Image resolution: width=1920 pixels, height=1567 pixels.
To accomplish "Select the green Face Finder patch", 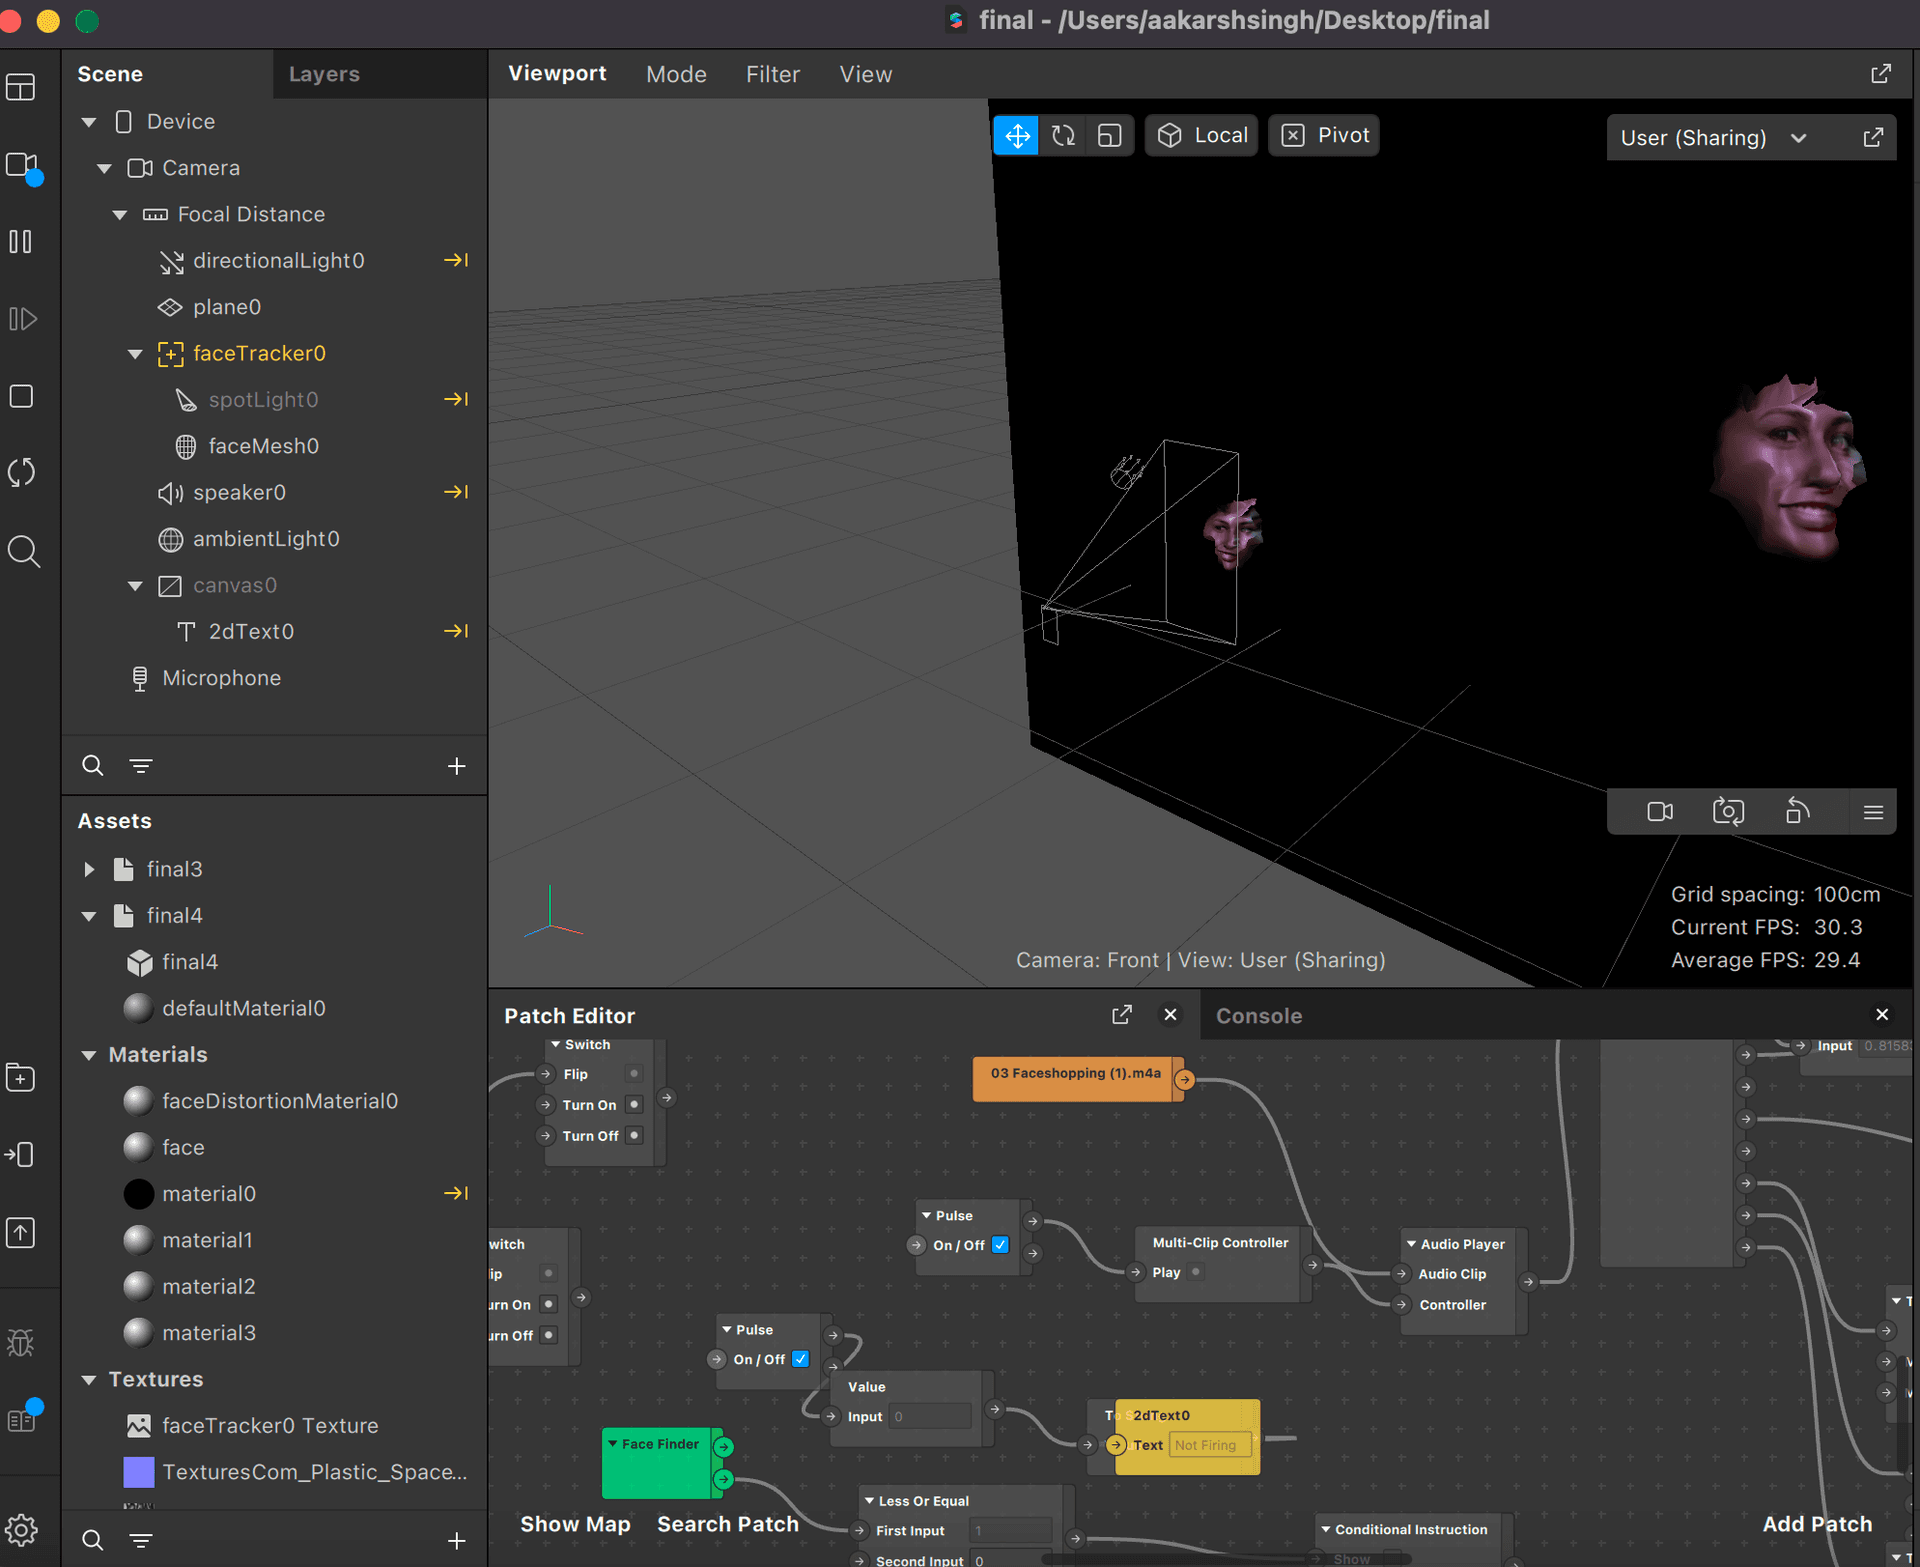I will pyautogui.click(x=661, y=1462).
